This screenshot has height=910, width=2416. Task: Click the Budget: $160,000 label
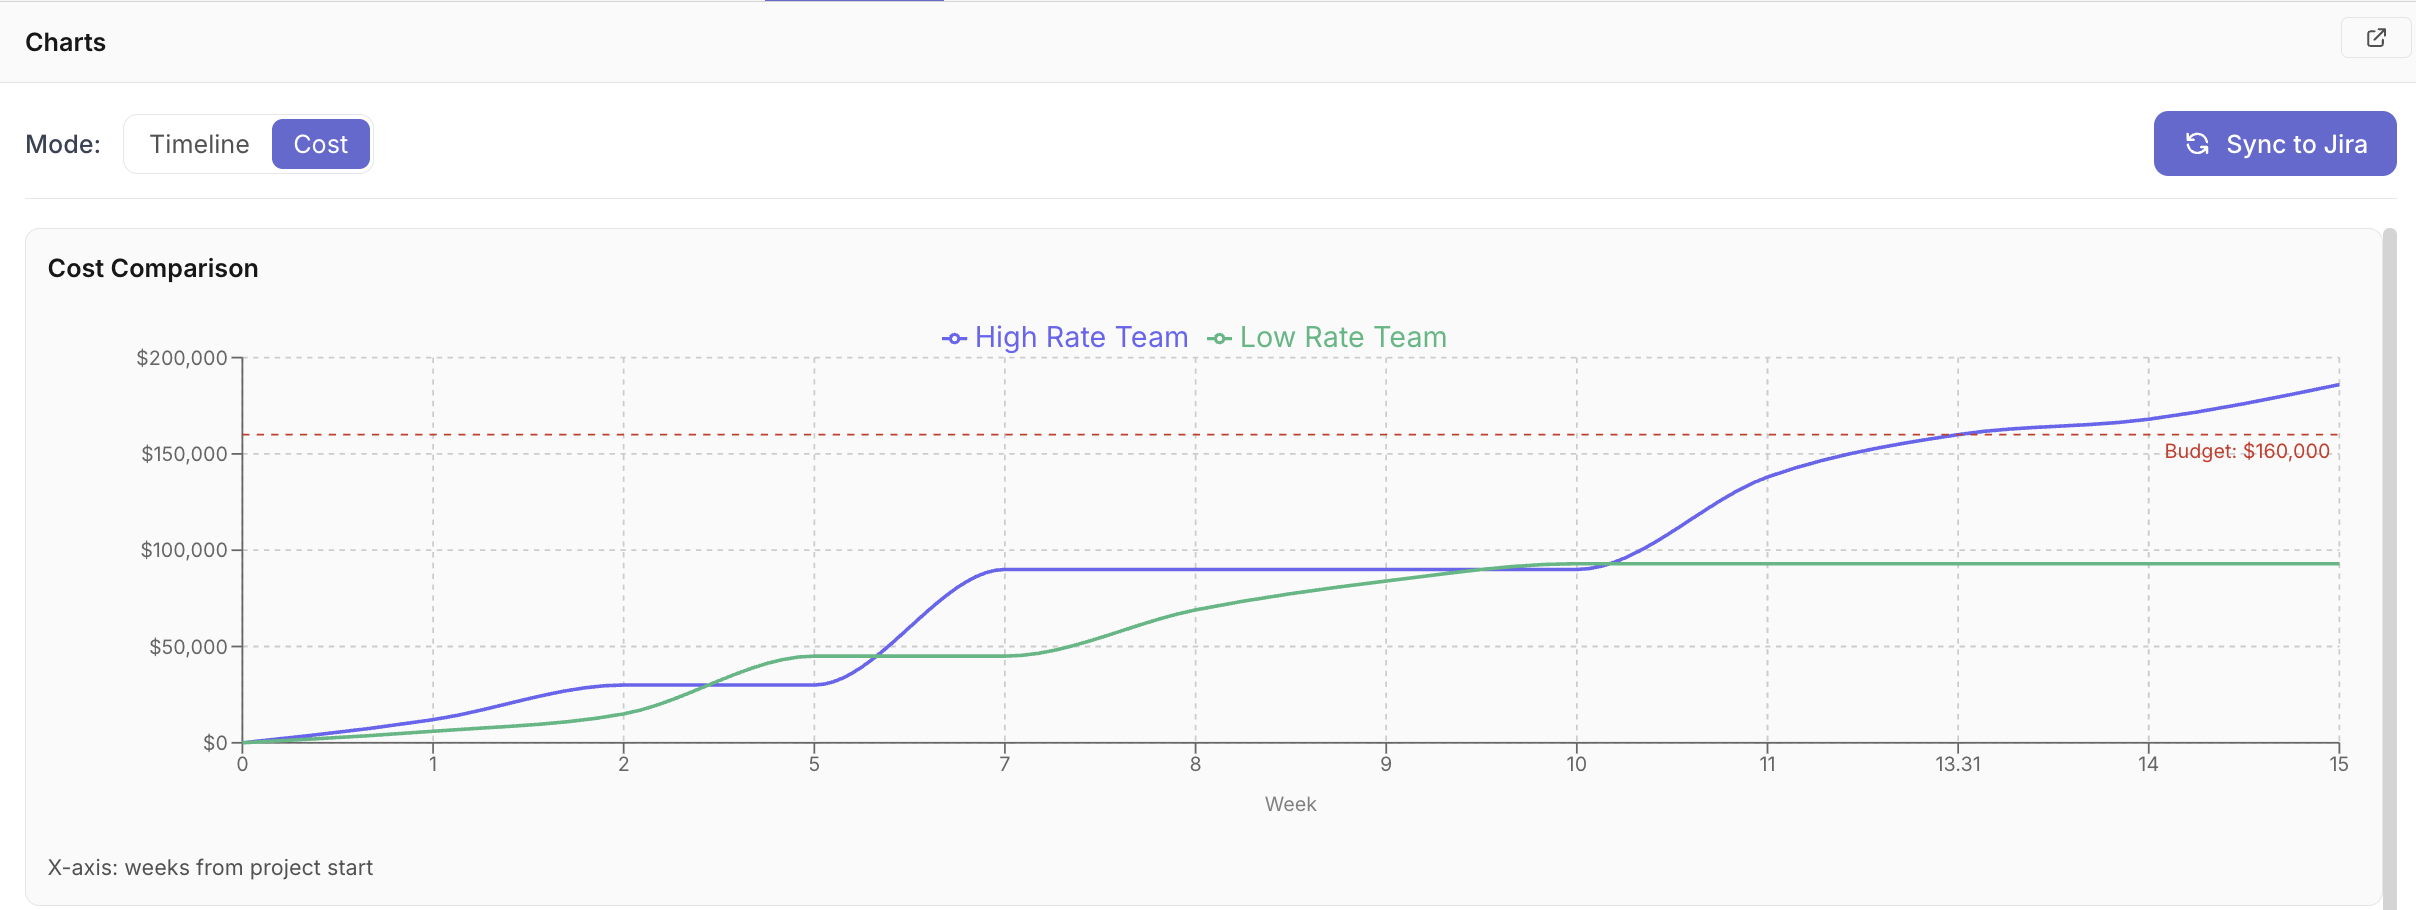2246,451
